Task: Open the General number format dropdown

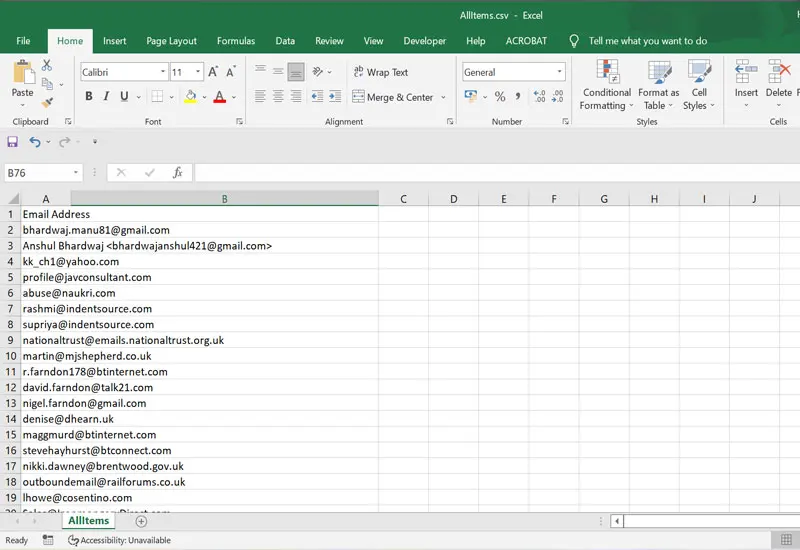Action: pos(560,72)
